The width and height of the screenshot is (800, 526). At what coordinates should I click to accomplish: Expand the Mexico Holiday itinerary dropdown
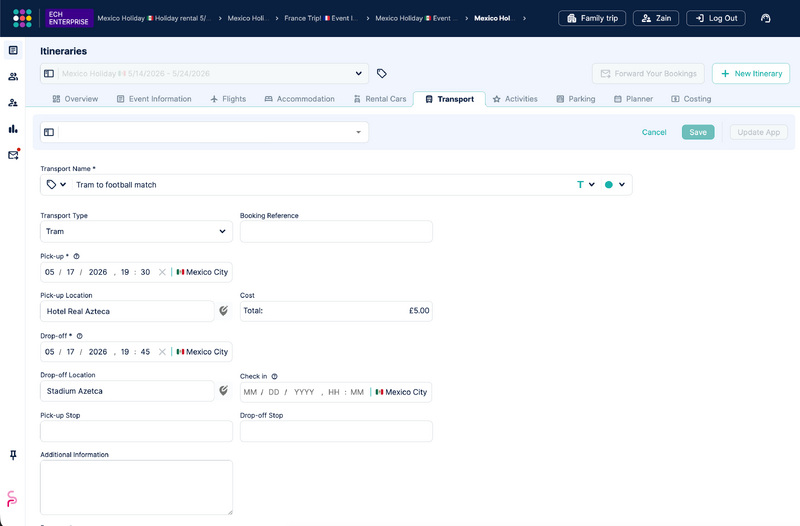[359, 73]
